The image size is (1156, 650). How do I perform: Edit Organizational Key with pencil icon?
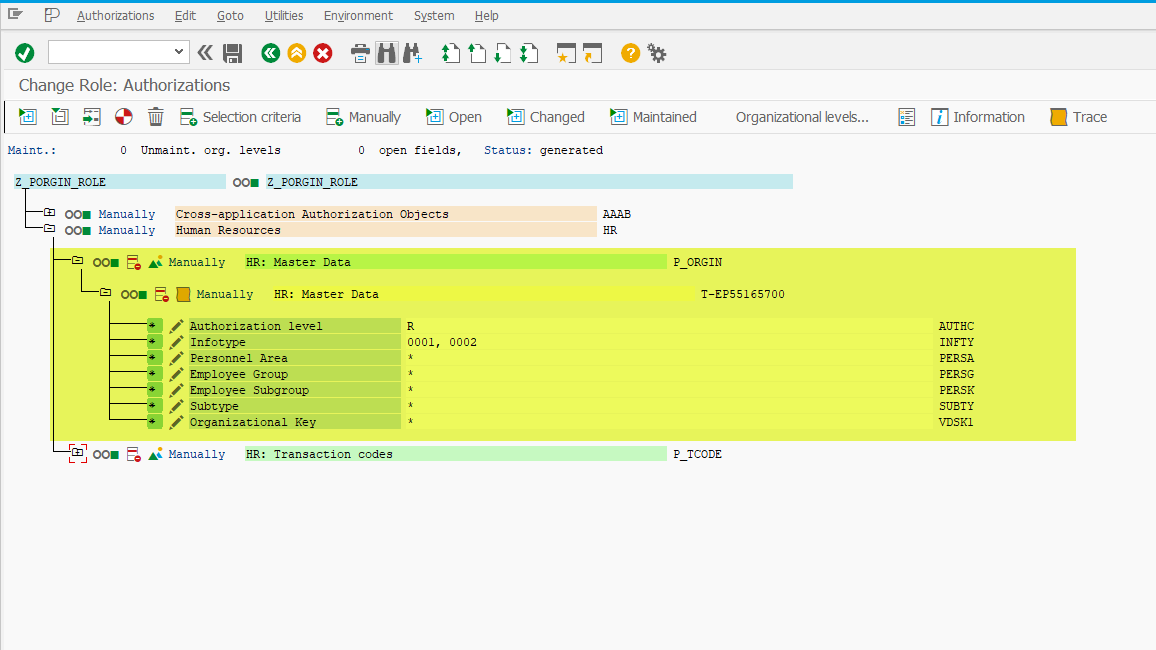click(x=176, y=422)
